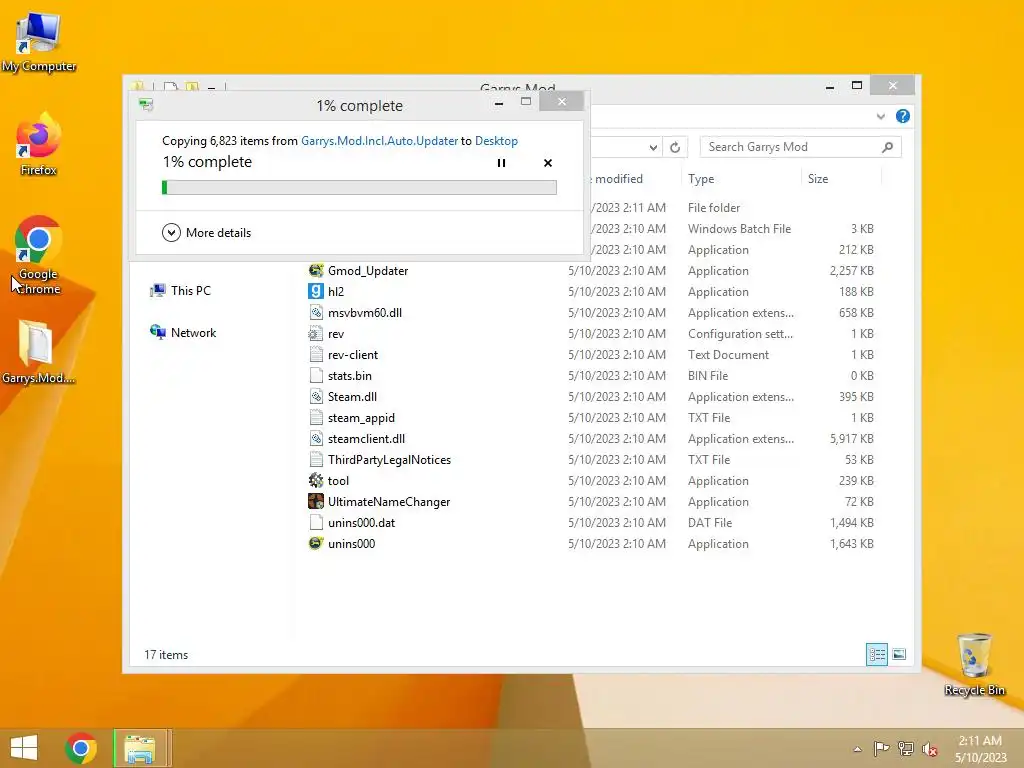Focus the Search Garrys Mod field
This screenshot has width=1024, height=768.
pyautogui.click(x=800, y=147)
